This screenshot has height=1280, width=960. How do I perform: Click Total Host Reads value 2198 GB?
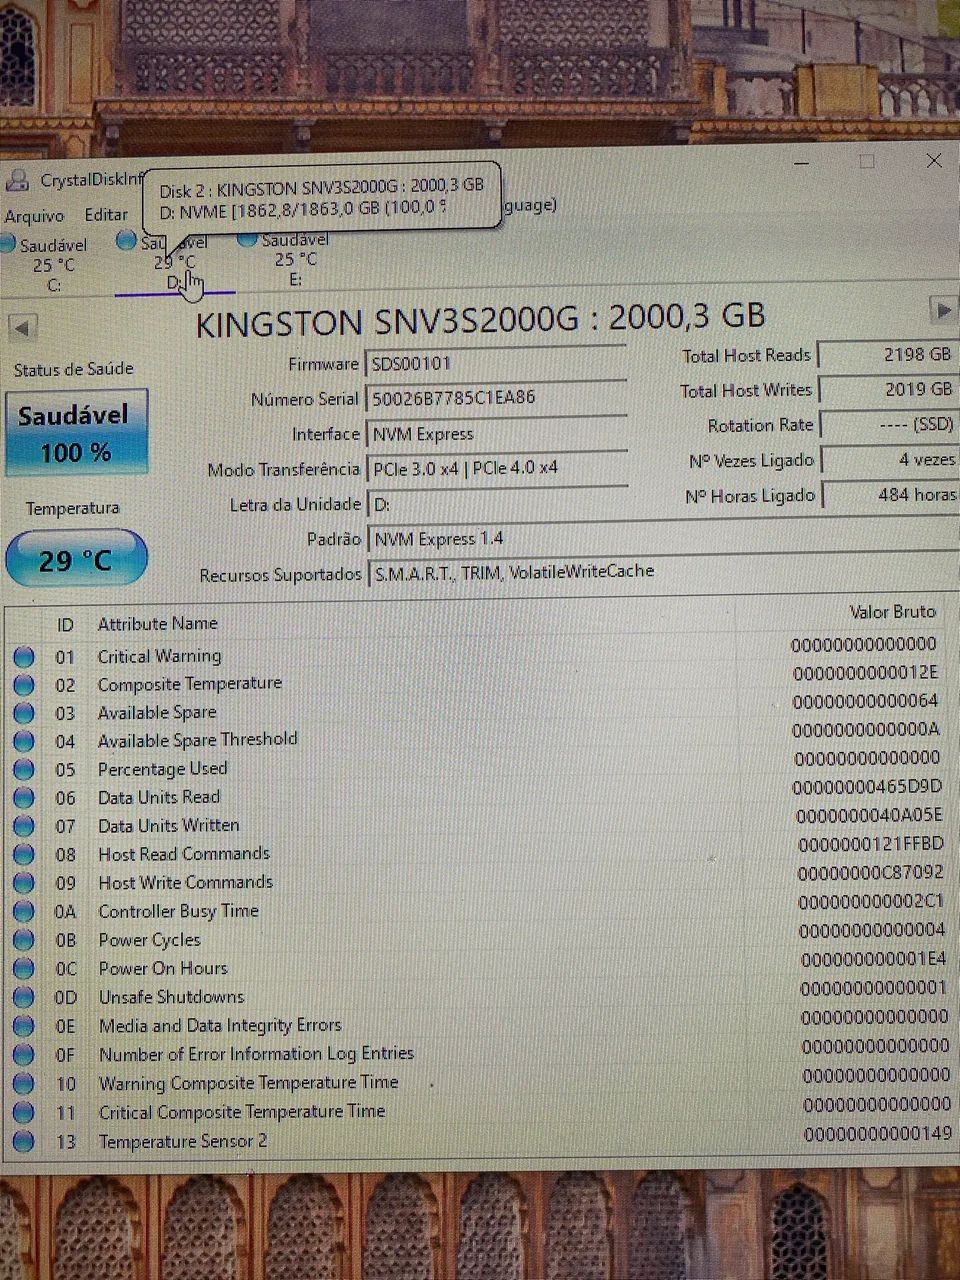(x=887, y=355)
